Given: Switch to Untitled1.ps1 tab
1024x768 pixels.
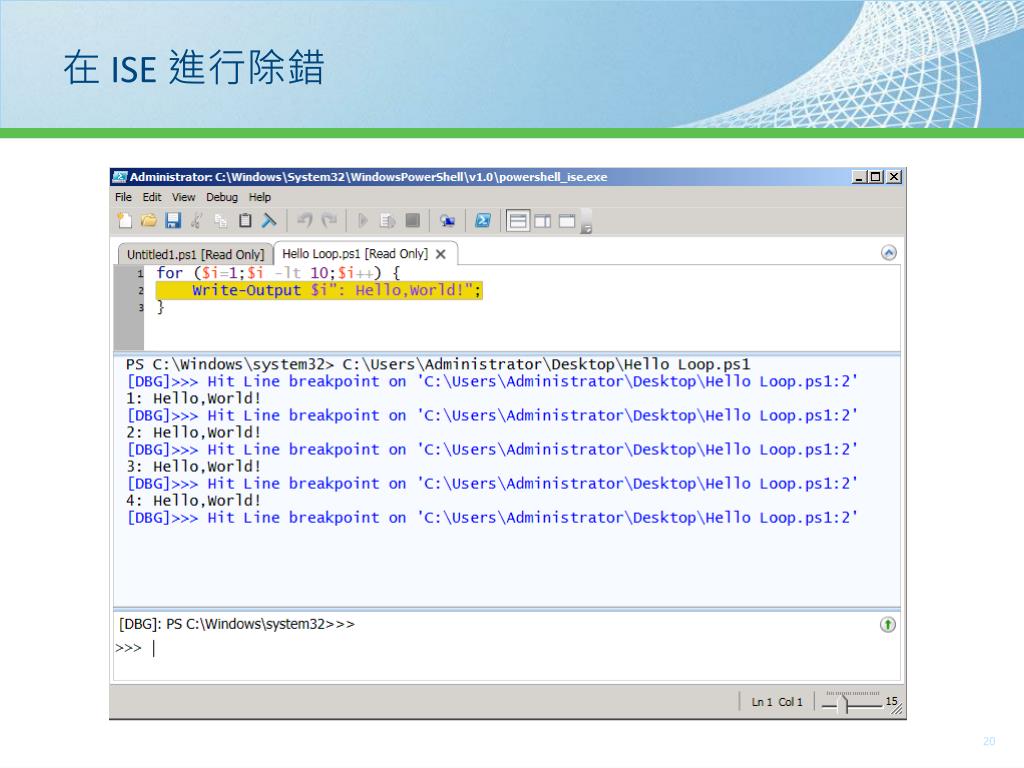Looking at the screenshot, I should pyautogui.click(x=195, y=255).
